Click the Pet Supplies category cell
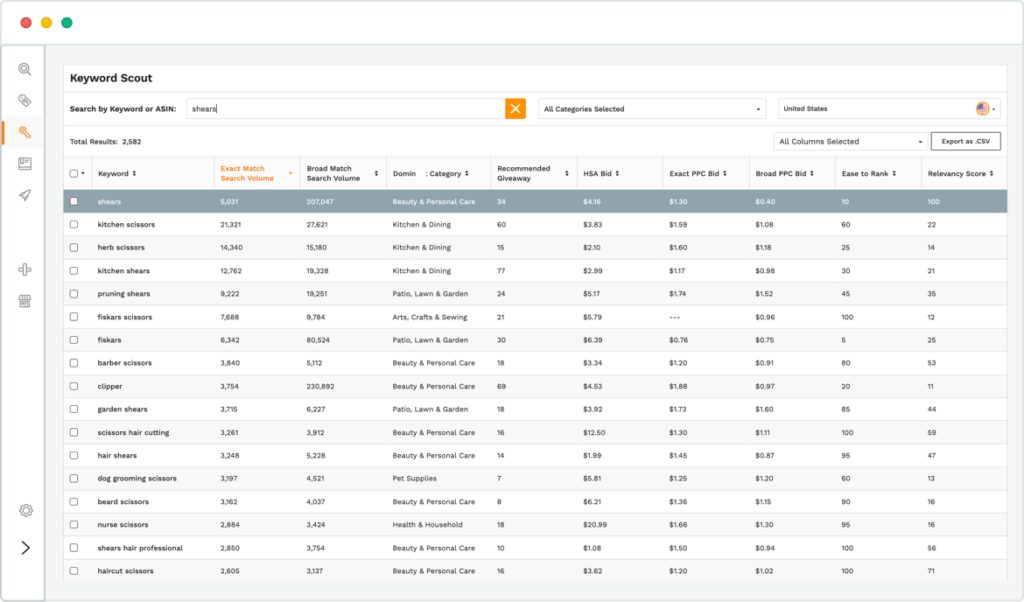The height and width of the screenshot is (602, 1024). pyautogui.click(x=415, y=479)
